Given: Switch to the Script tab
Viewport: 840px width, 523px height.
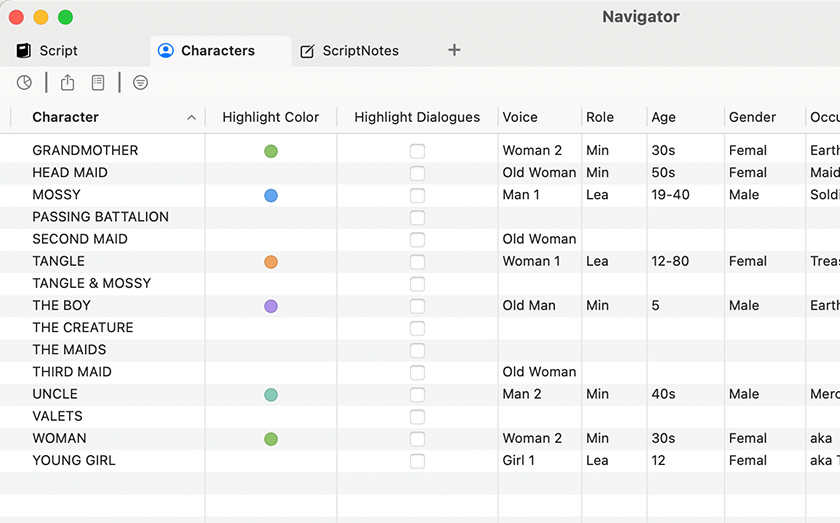Looking at the screenshot, I should click(x=58, y=51).
